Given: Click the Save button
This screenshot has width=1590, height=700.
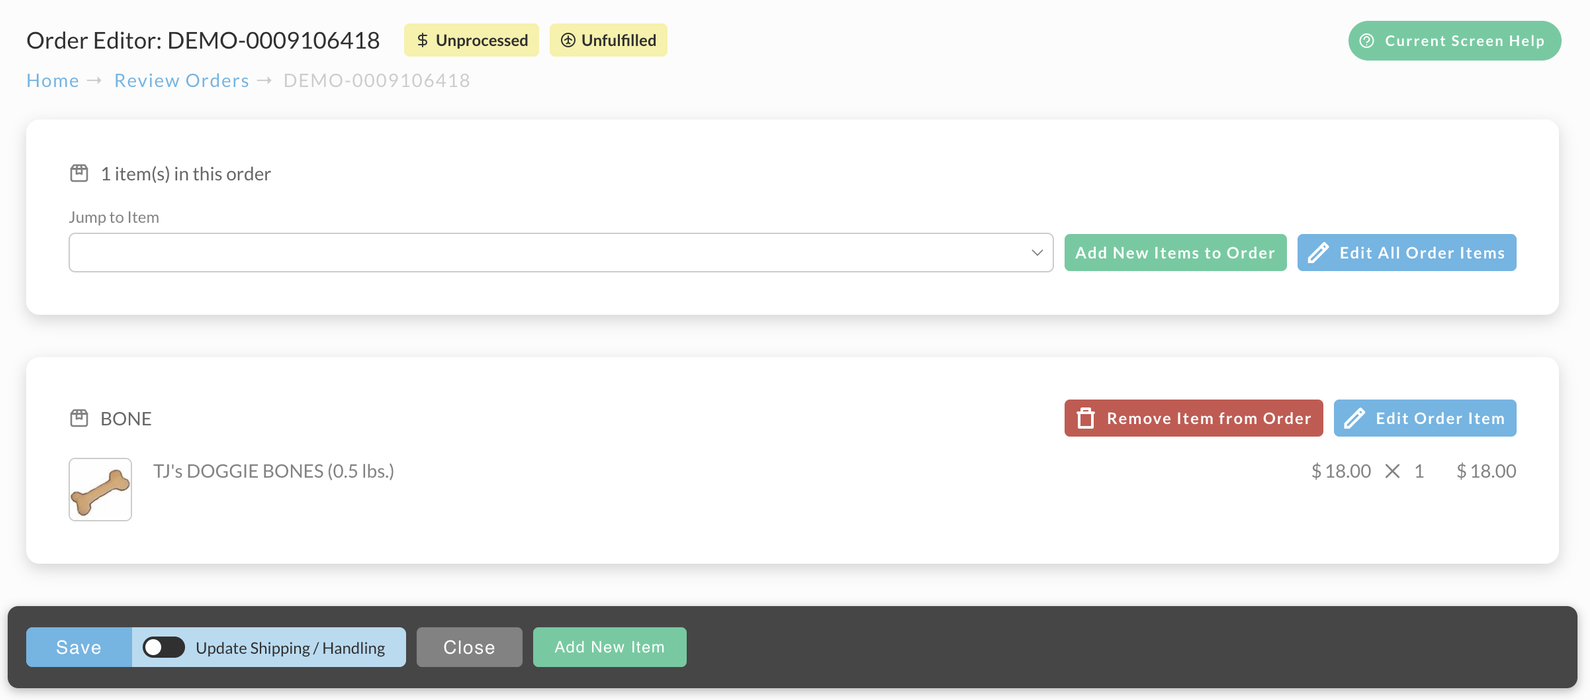Looking at the screenshot, I should coord(79,647).
